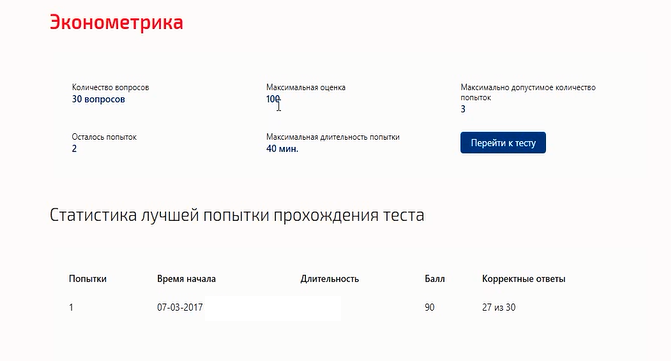Click the score cell showing 90
This screenshot has width=671, height=361.
[x=429, y=307]
